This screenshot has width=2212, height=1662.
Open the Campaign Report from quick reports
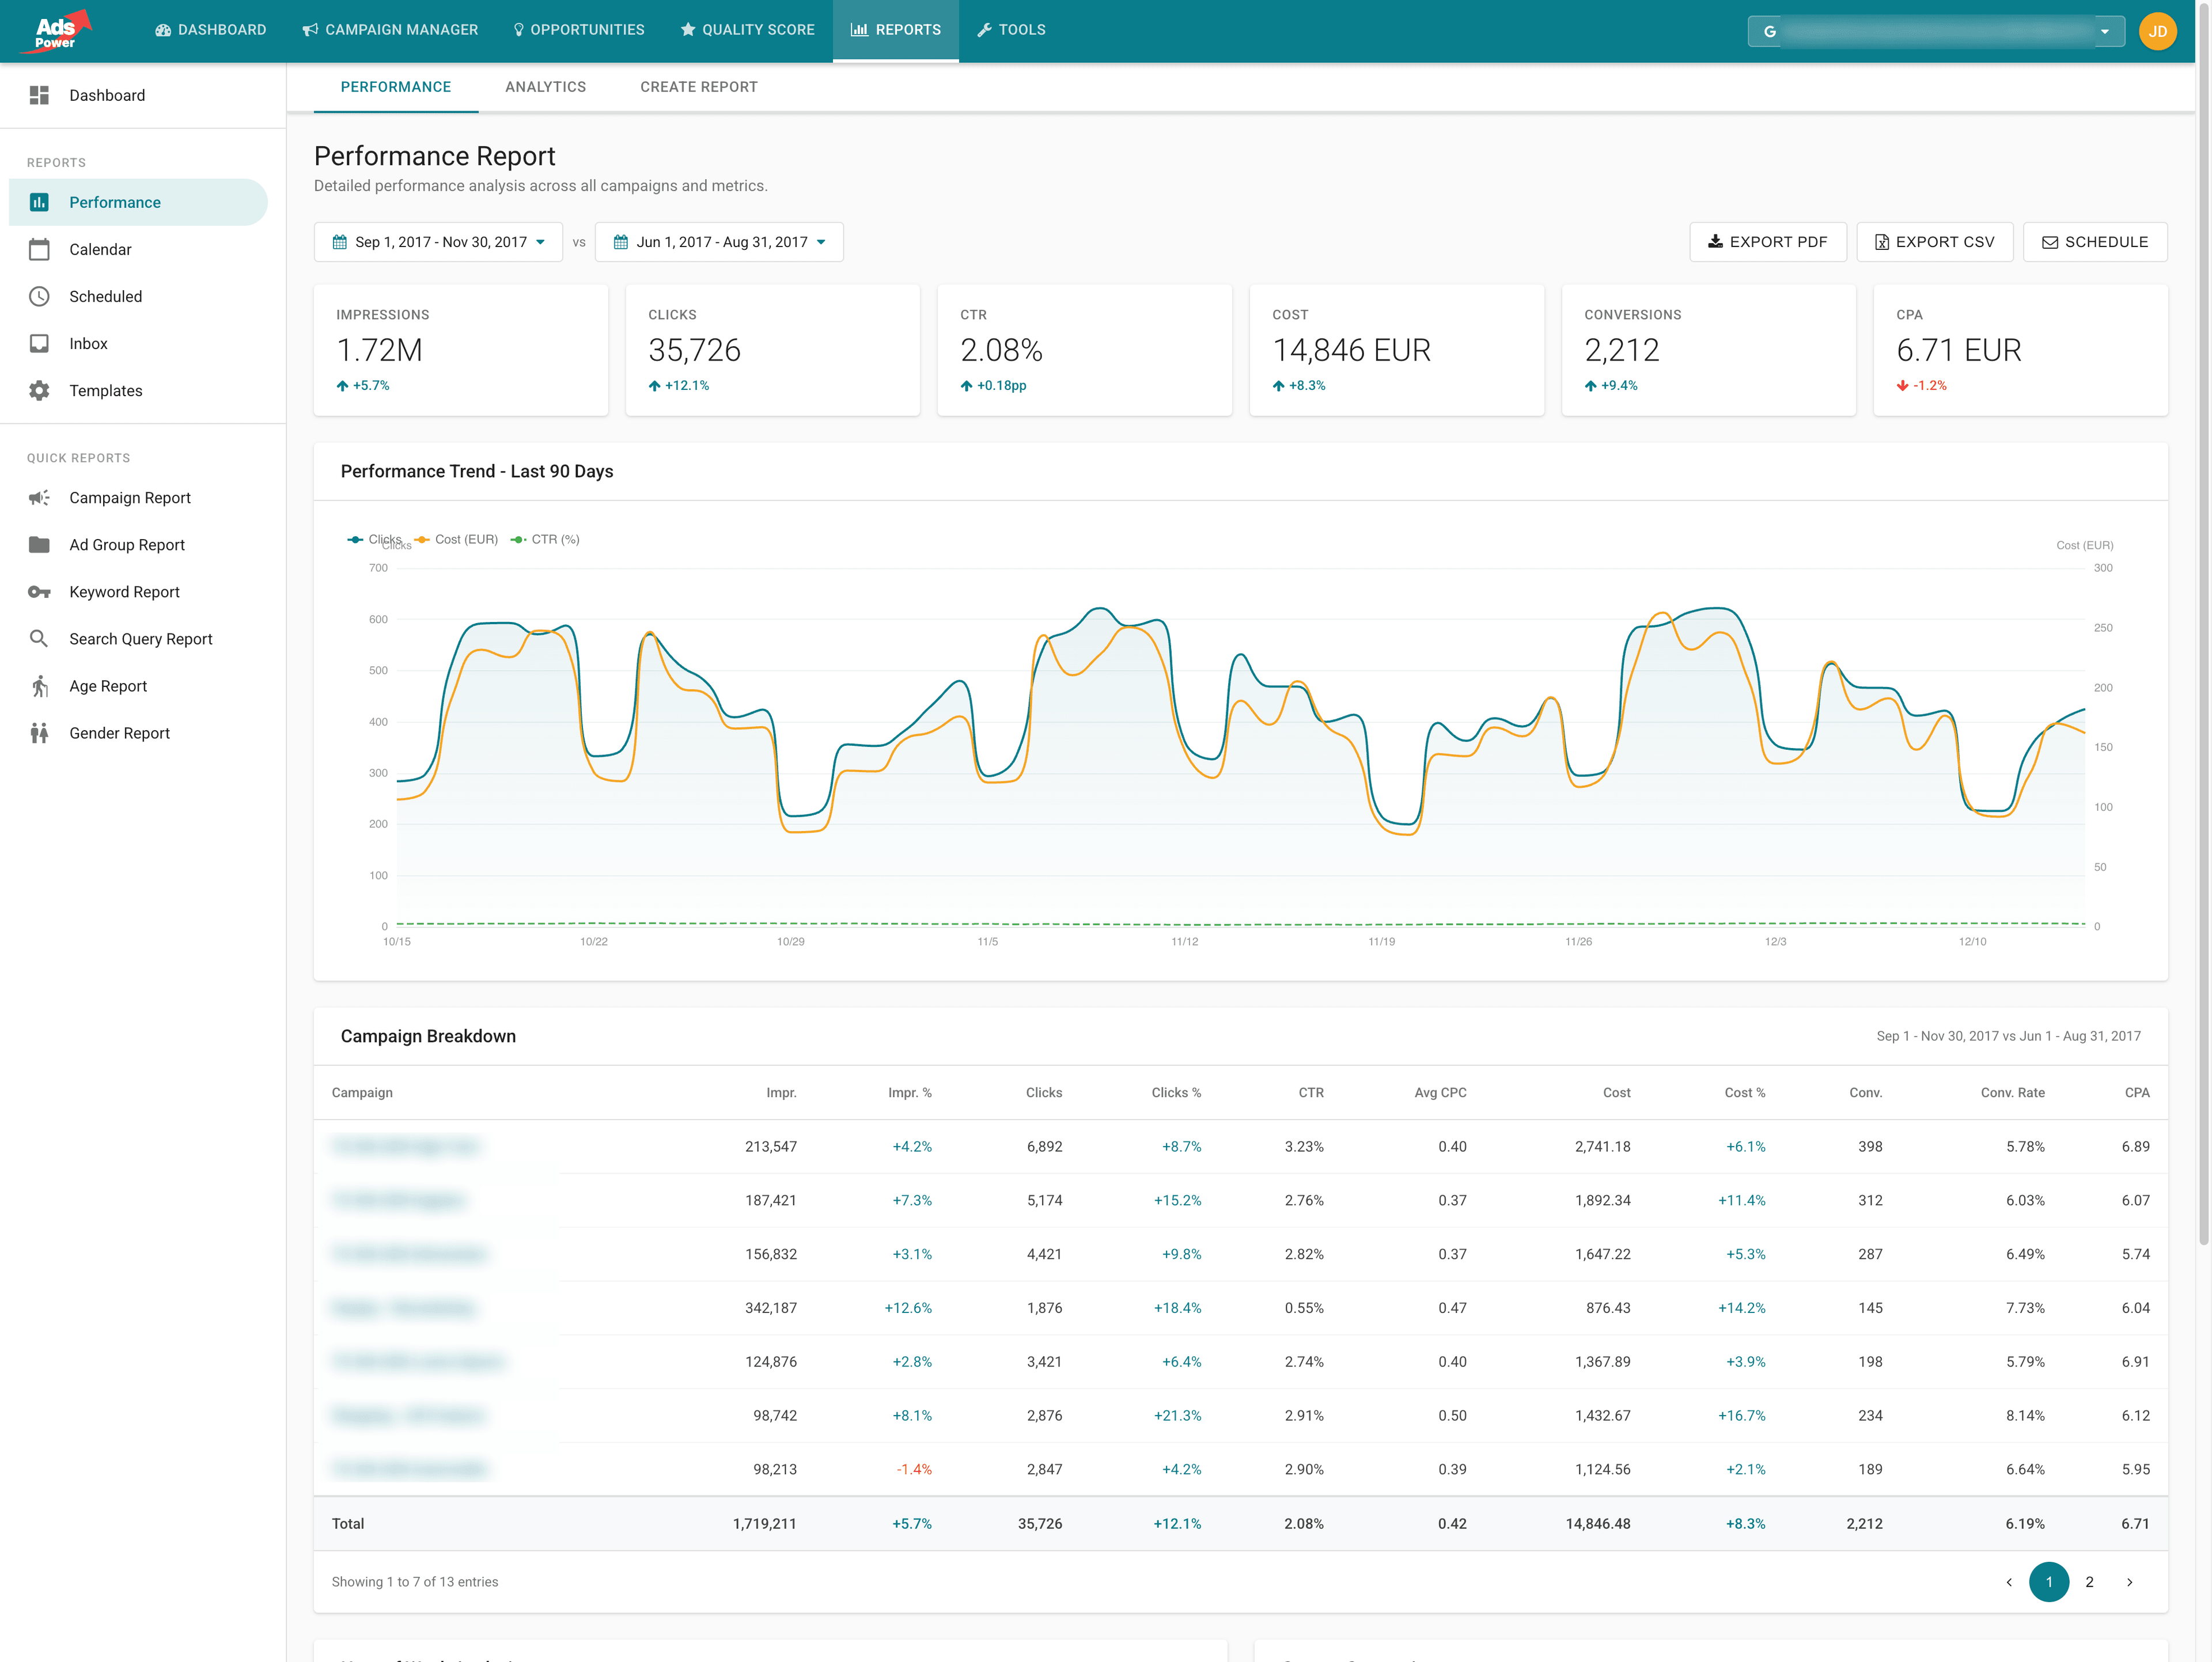(x=129, y=497)
